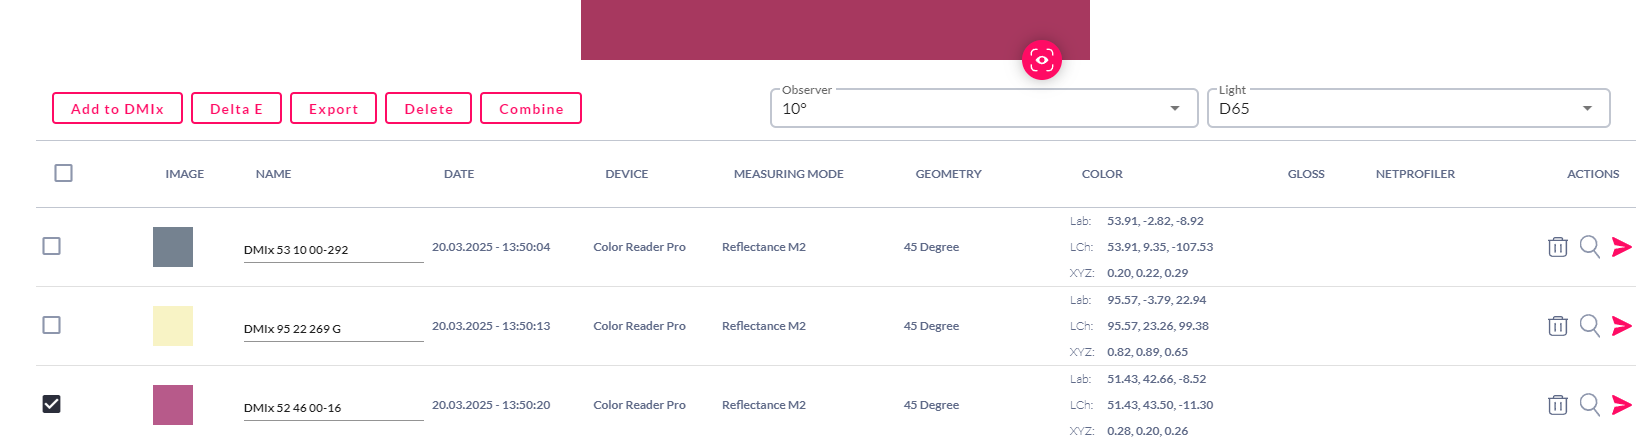
Task: Click the Combine button
Action: point(531,108)
